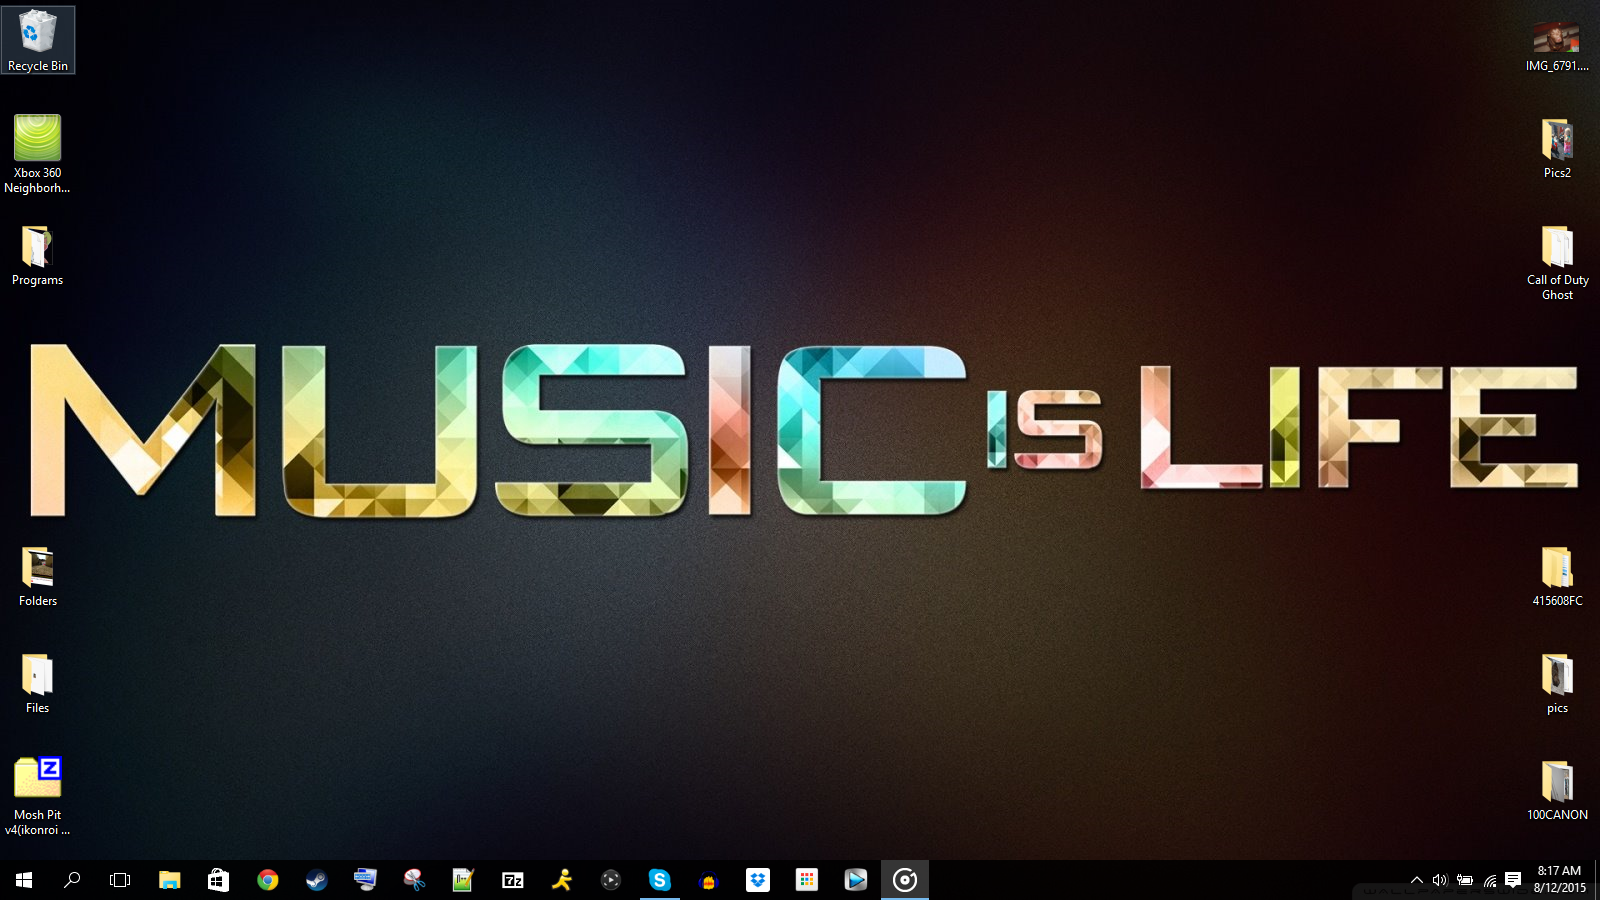Screen dimensions: 1600x900
Task: Launch 7-Zip from taskbar
Action: tap(512, 880)
